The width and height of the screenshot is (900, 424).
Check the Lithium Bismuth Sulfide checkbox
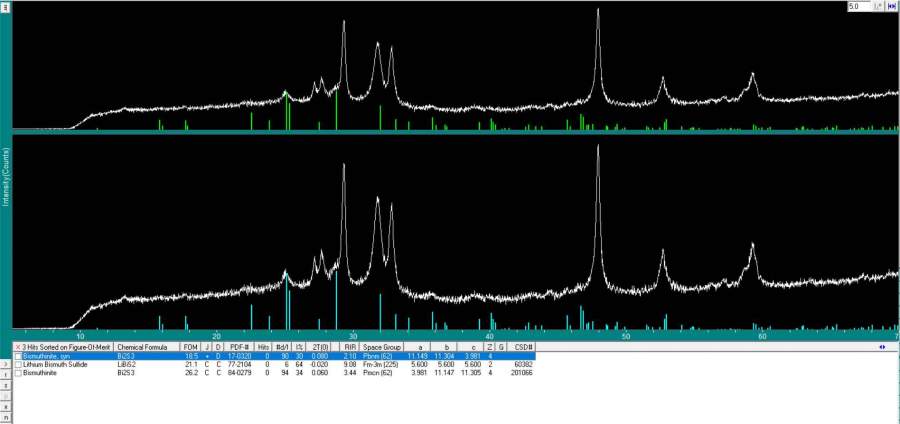[18, 364]
